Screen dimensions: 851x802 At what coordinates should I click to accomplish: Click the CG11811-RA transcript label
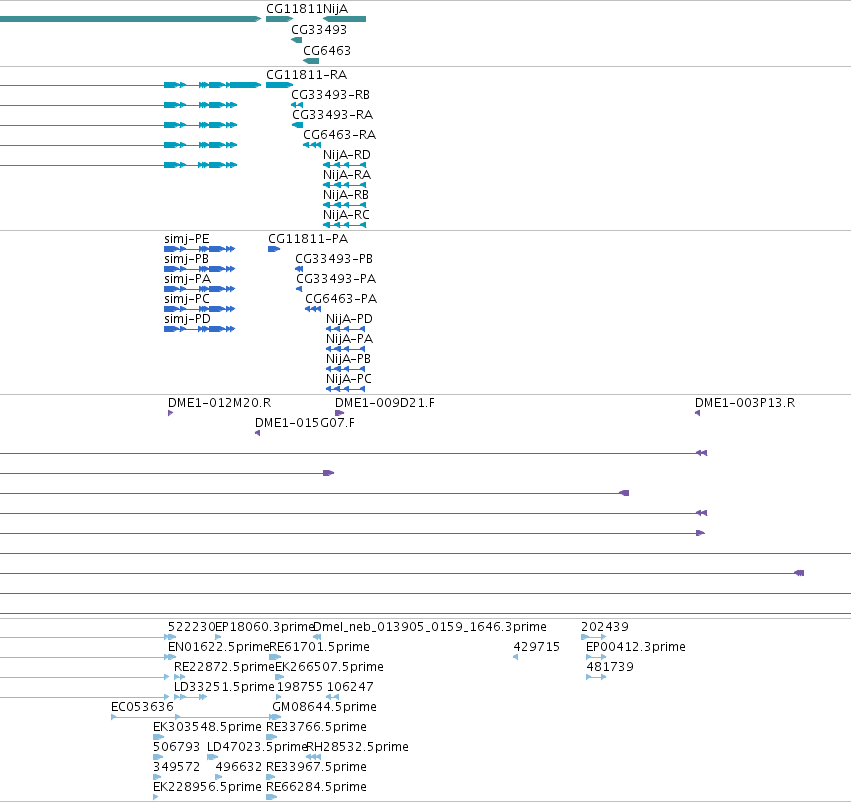tap(306, 75)
